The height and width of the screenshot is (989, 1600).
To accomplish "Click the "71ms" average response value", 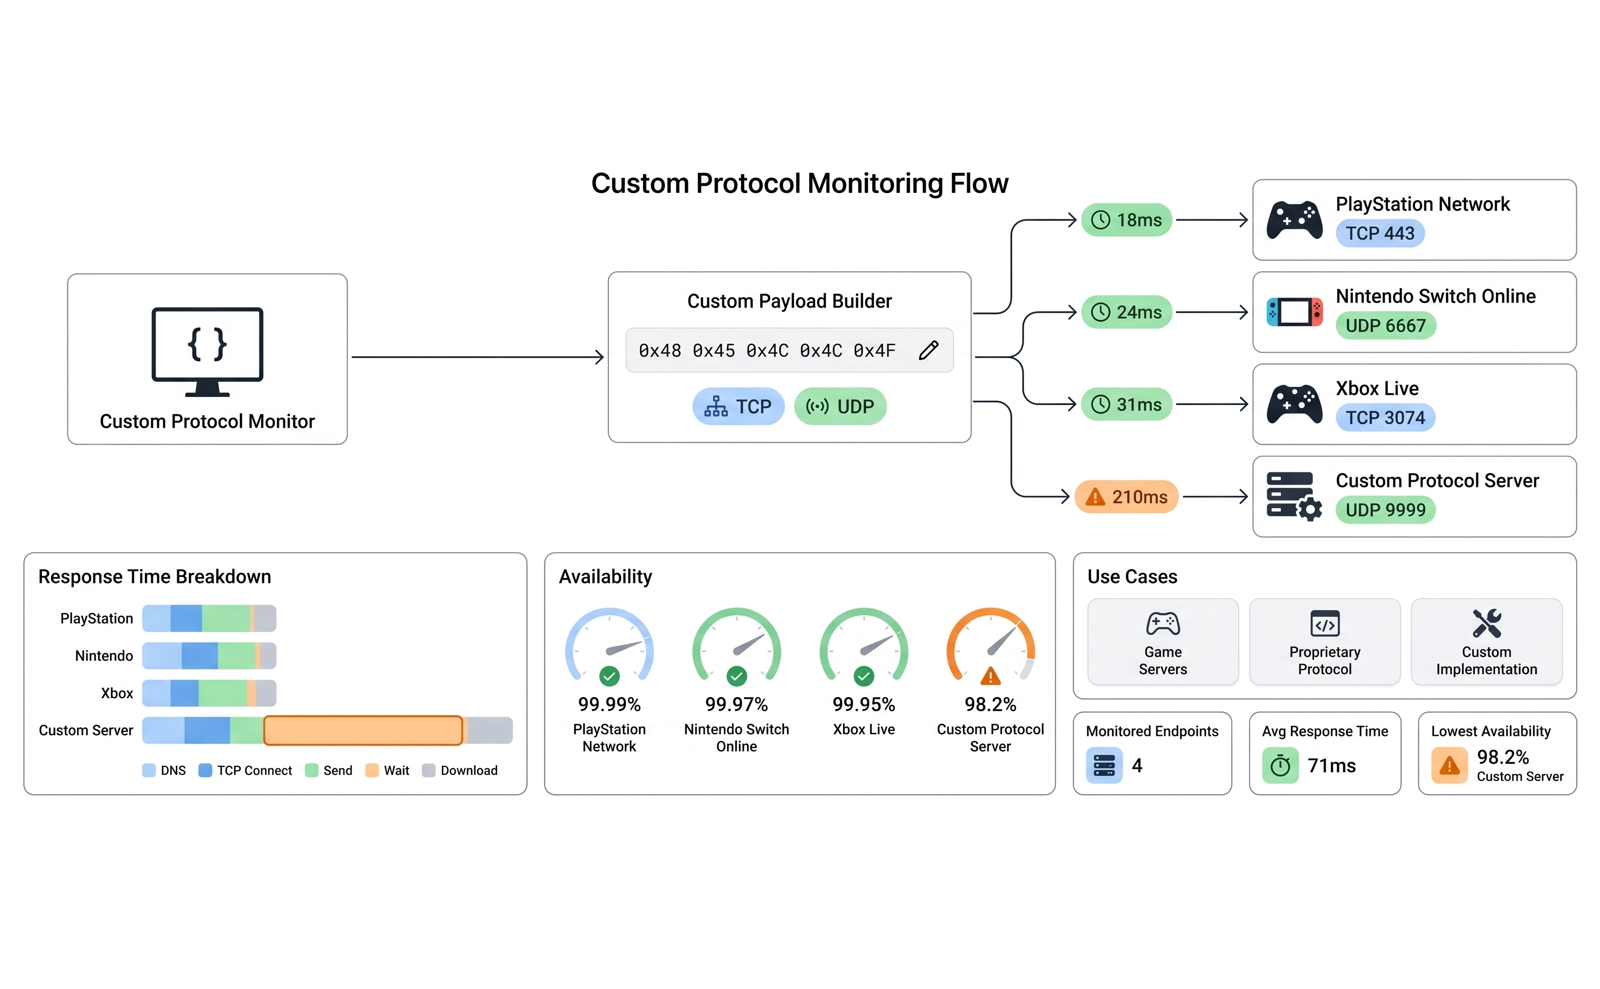I will click(x=1332, y=766).
